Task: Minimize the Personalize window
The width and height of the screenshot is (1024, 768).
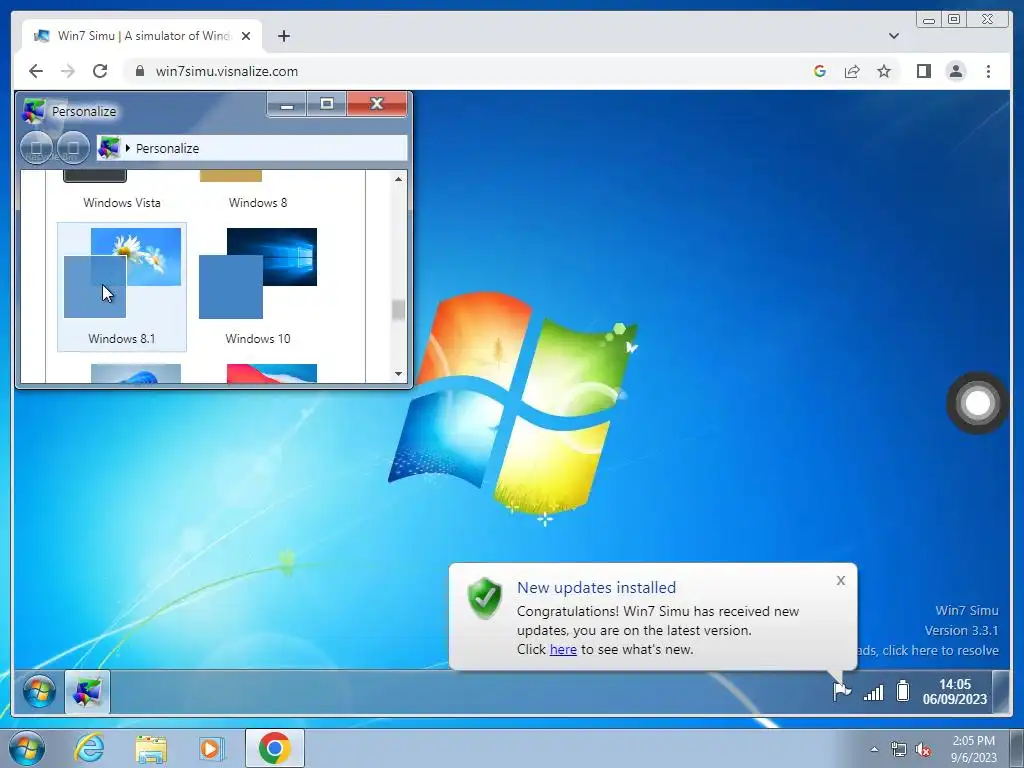Action: [287, 104]
